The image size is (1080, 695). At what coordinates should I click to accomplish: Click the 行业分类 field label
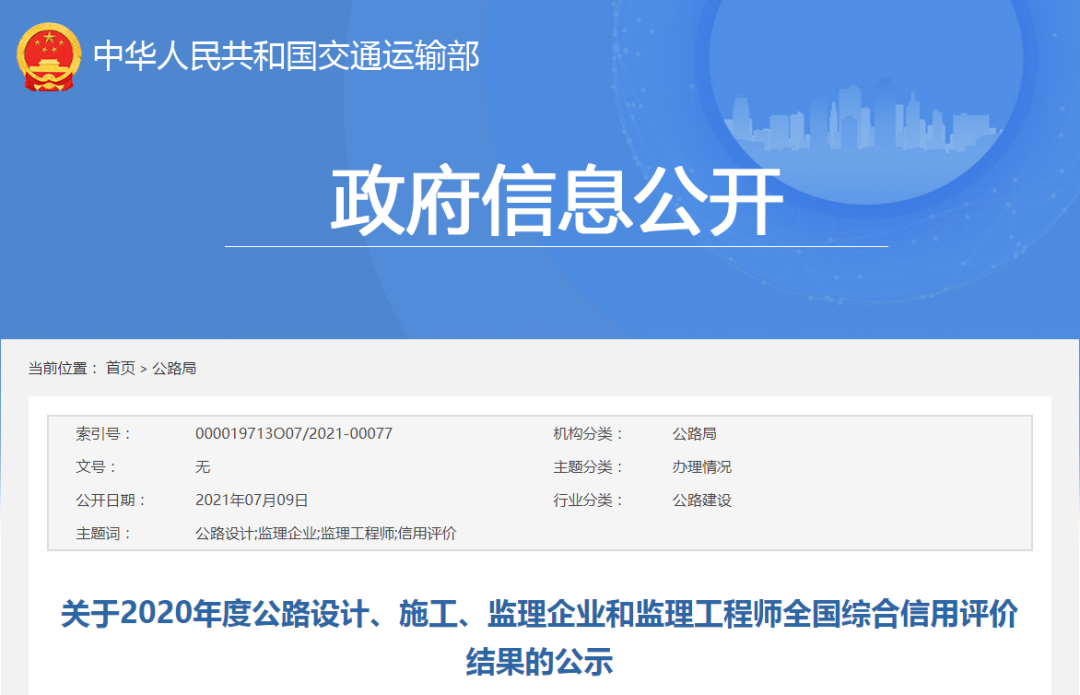587,500
